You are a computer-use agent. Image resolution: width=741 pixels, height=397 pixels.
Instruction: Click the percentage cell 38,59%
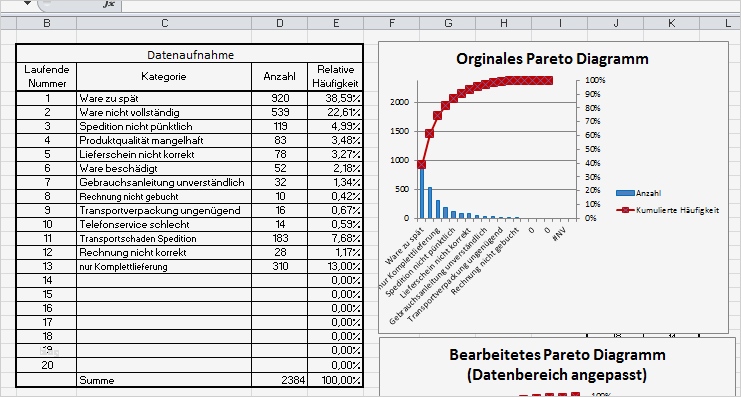(336, 98)
